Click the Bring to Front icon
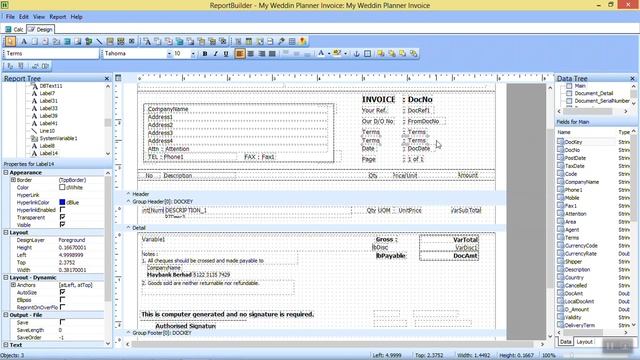Image resolution: width=640 pixels, height=360 pixels. [x=381, y=53]
